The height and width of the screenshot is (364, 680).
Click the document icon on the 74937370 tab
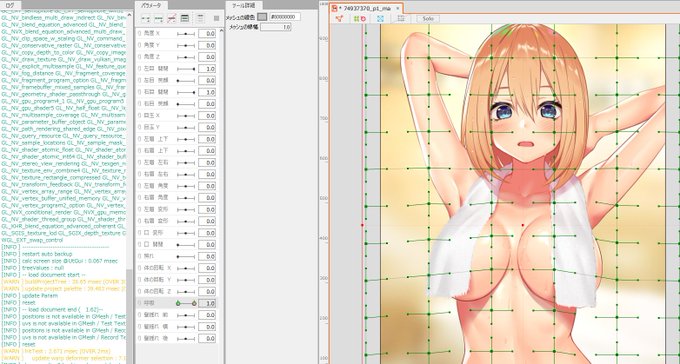(x=334, y=8)
